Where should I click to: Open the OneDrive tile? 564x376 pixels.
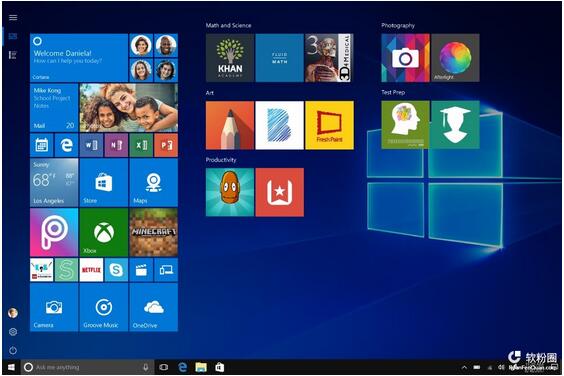[x=154, y=307]
